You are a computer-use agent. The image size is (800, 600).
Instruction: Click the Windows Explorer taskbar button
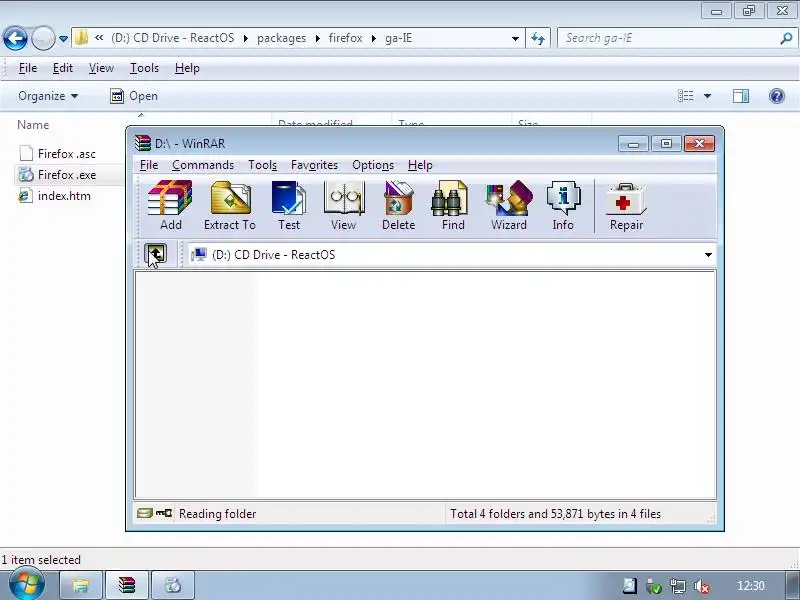coord(81,585)
